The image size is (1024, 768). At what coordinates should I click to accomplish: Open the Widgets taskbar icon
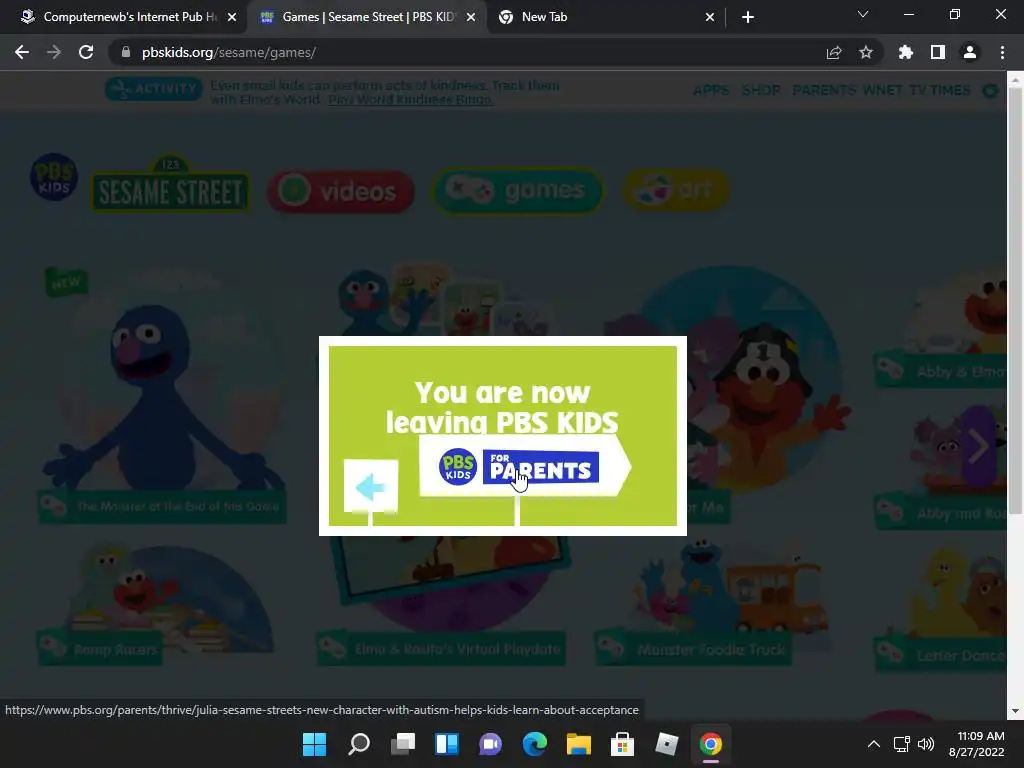point(447,744)
